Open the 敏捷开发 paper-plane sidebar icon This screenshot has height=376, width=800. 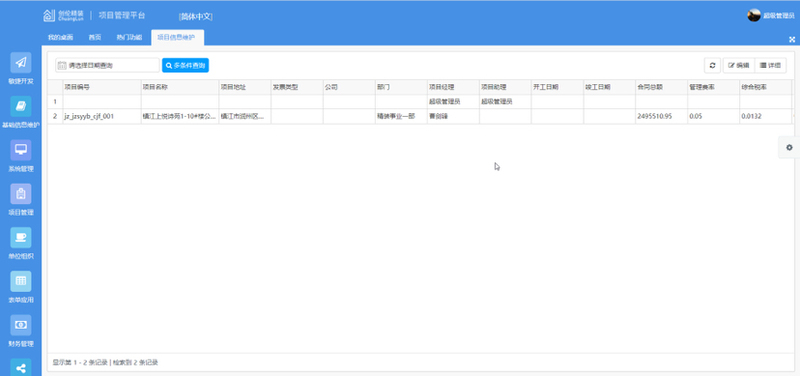coord(20,62)
